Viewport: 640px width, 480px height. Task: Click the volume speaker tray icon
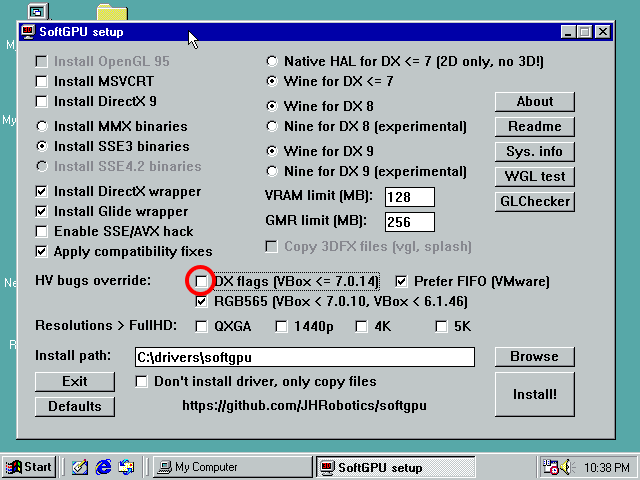[567, 467]
